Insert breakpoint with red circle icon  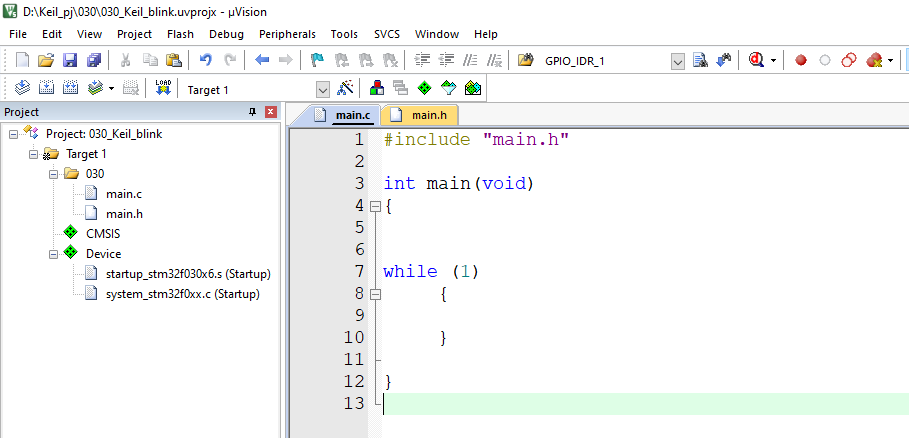coord(801,60)
